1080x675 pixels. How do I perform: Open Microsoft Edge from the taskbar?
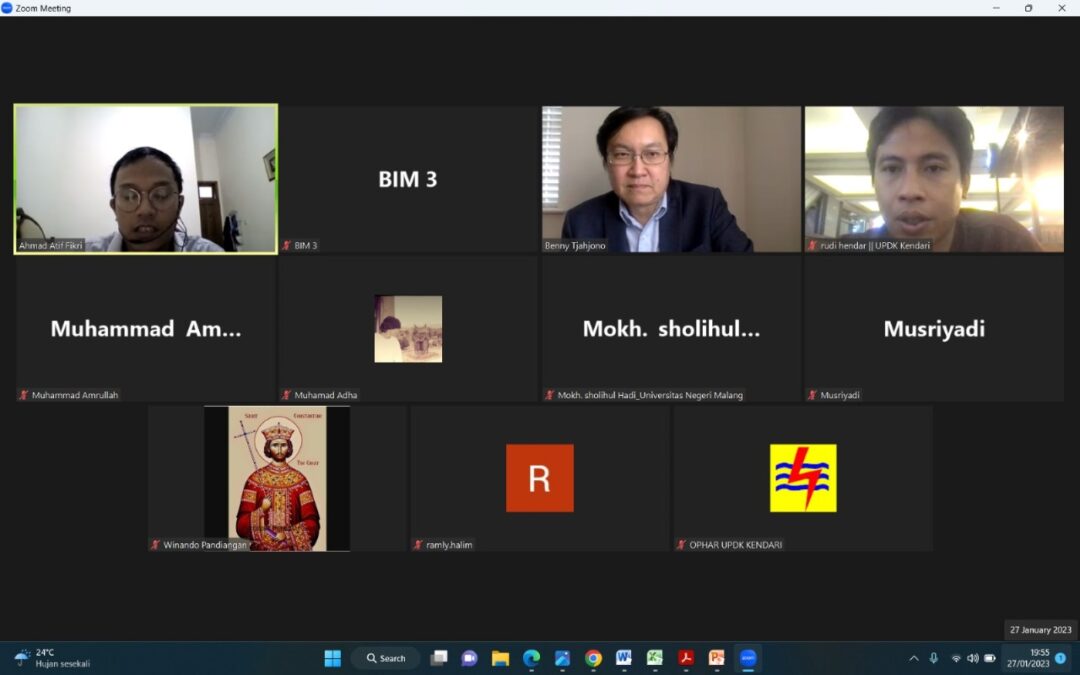[531, 658]
